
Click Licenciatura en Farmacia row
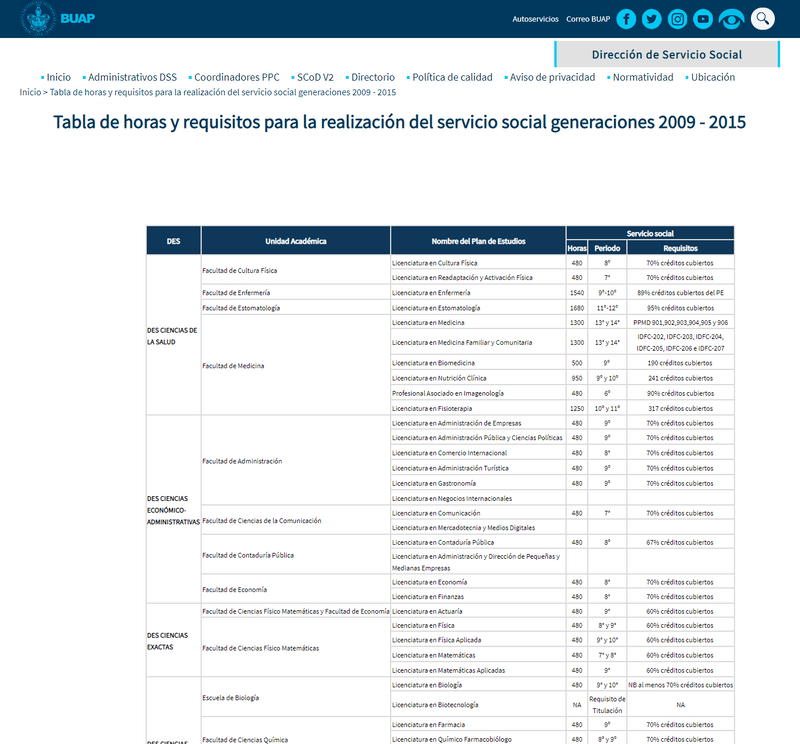pos(478,725)
